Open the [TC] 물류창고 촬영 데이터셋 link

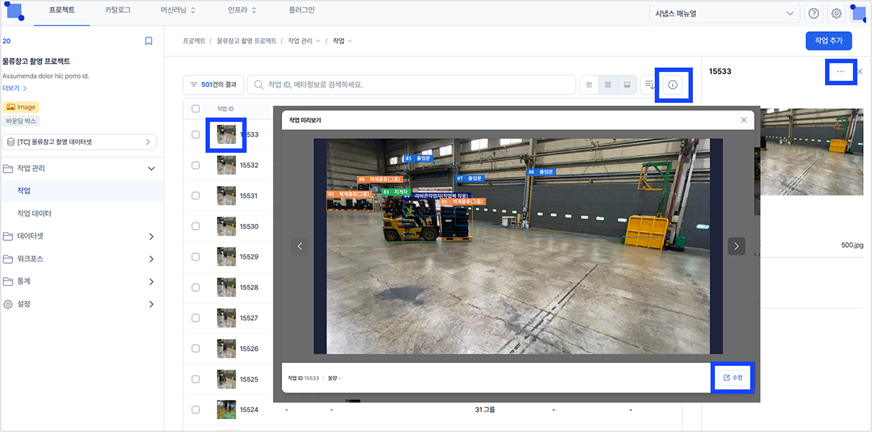coord(80,142)
